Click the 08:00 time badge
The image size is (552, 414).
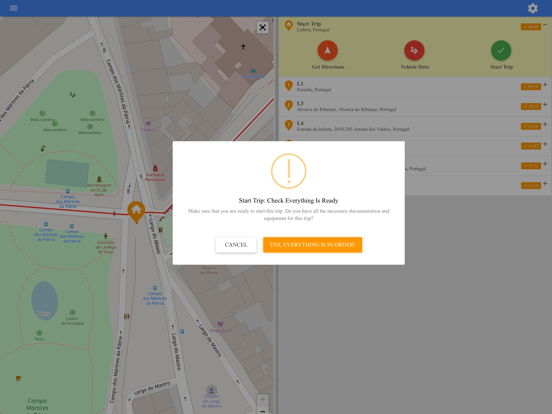531,27
